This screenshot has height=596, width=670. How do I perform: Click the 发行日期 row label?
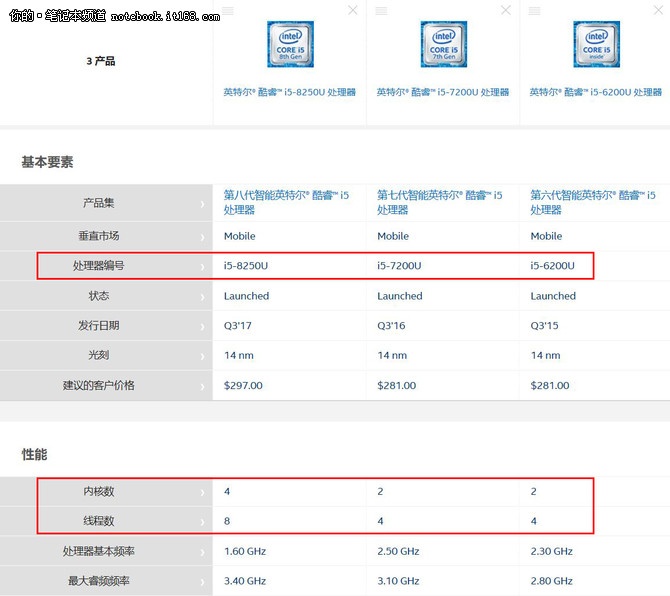tap(99, 326)
